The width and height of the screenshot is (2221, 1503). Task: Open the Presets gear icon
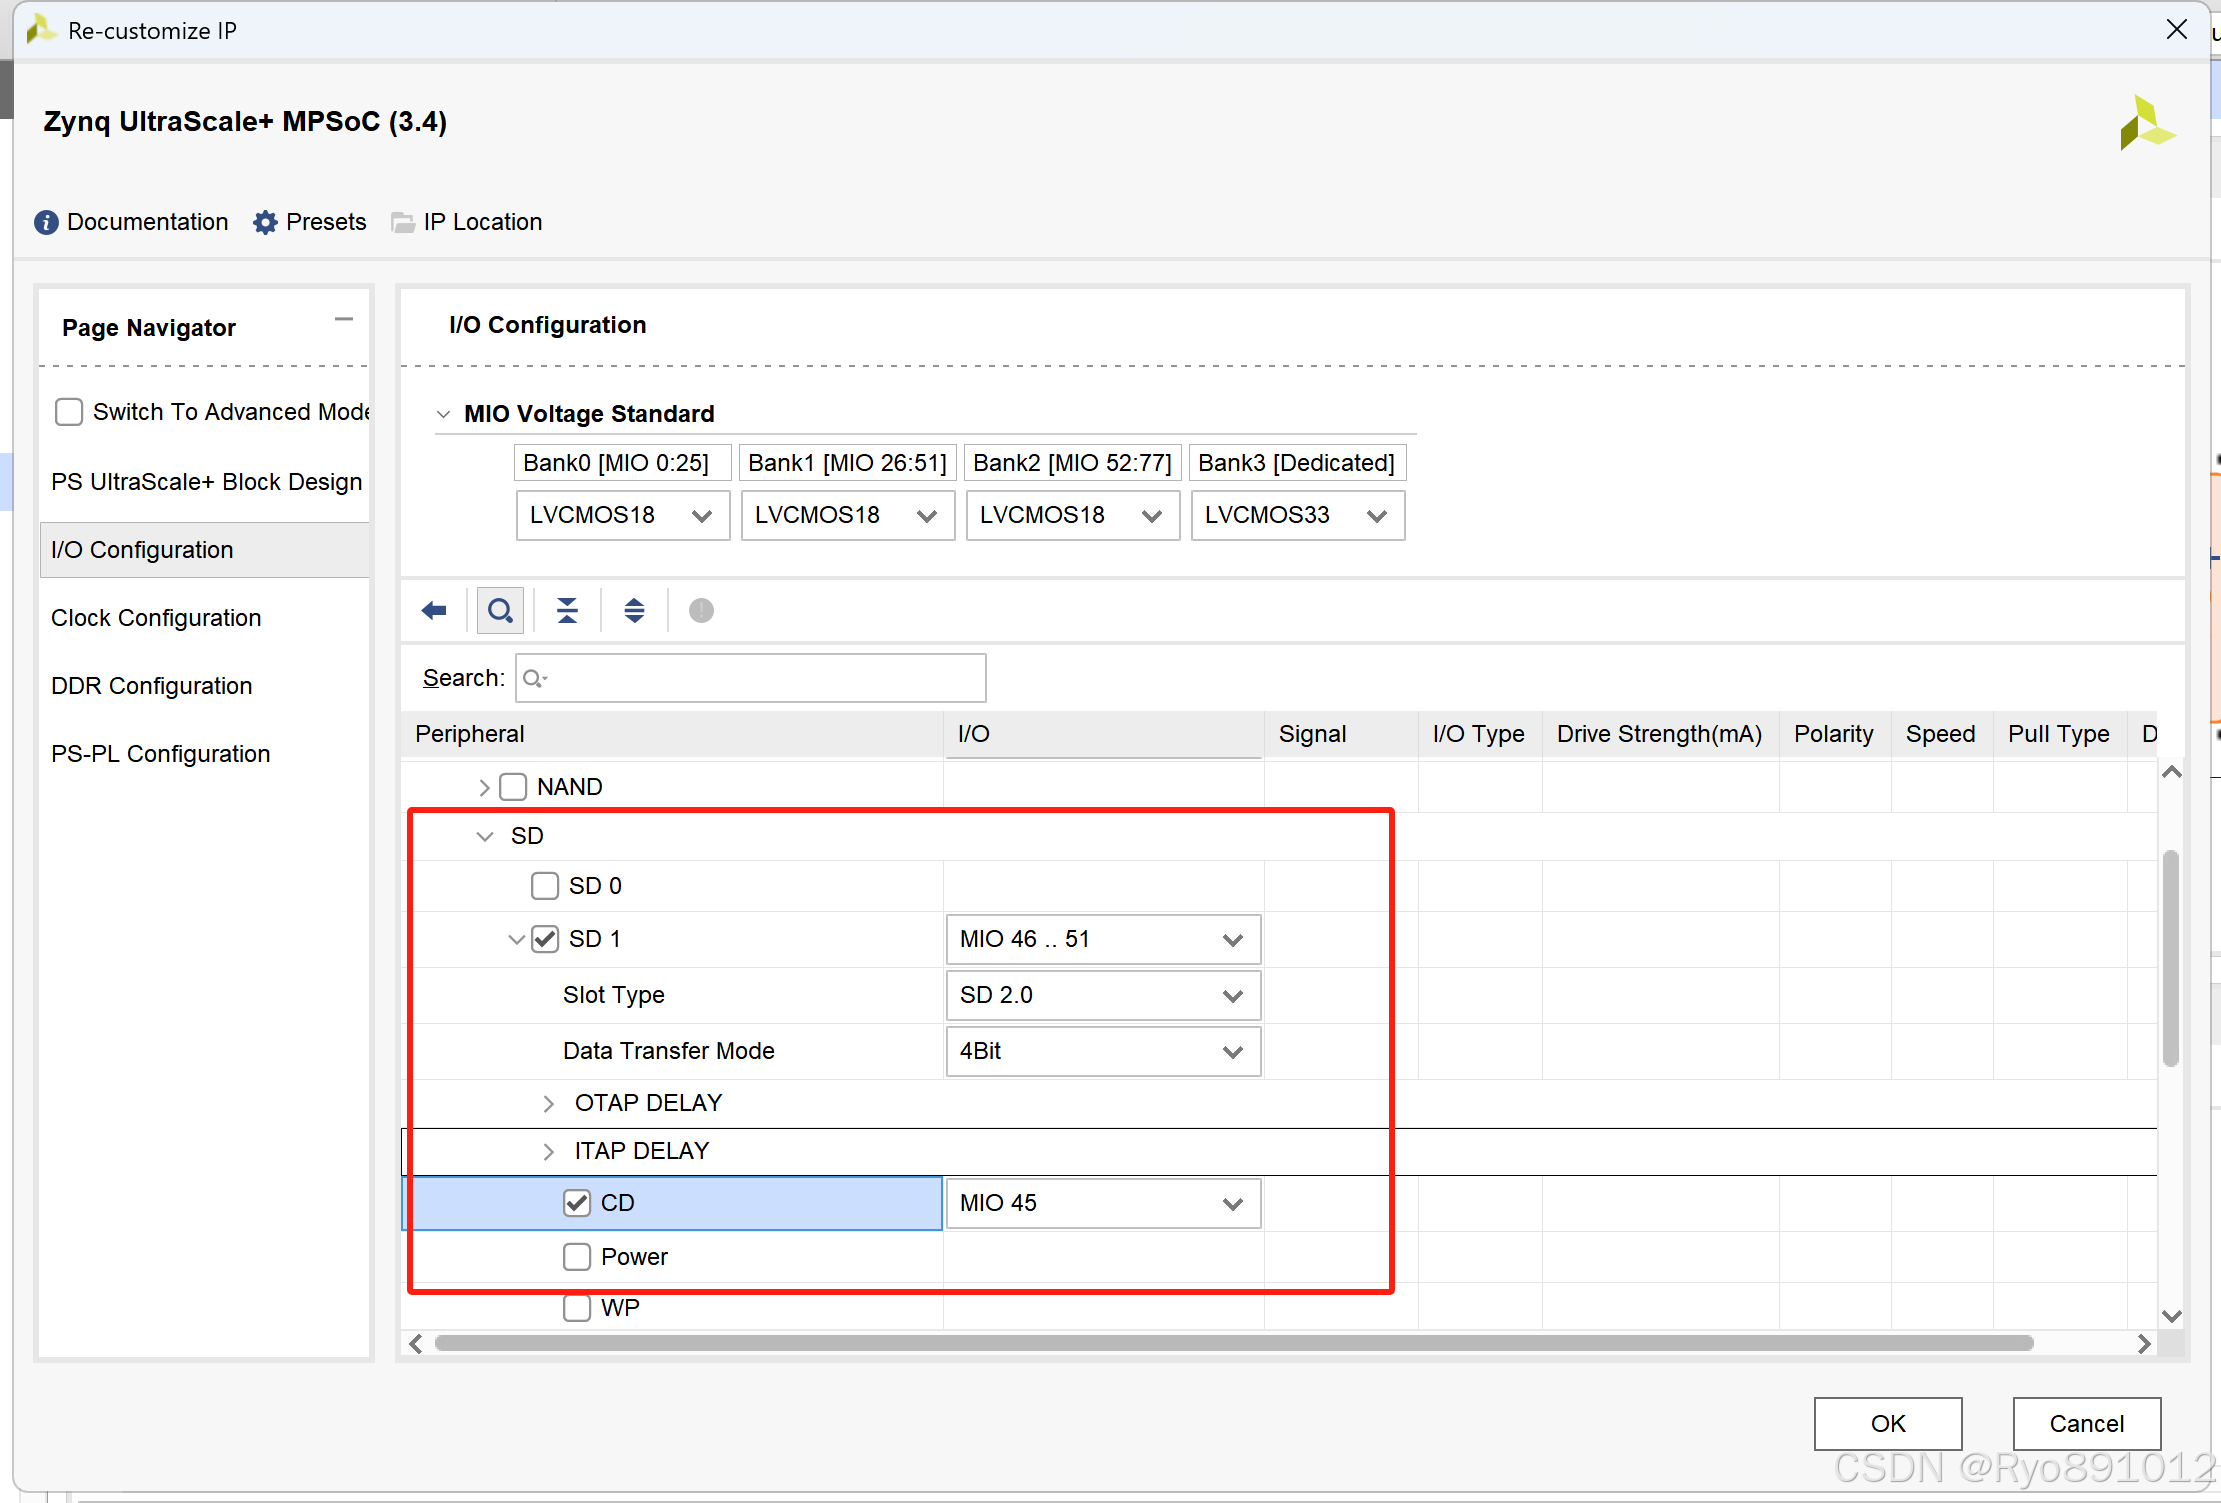pyautogui.click(x=265, y=222)
